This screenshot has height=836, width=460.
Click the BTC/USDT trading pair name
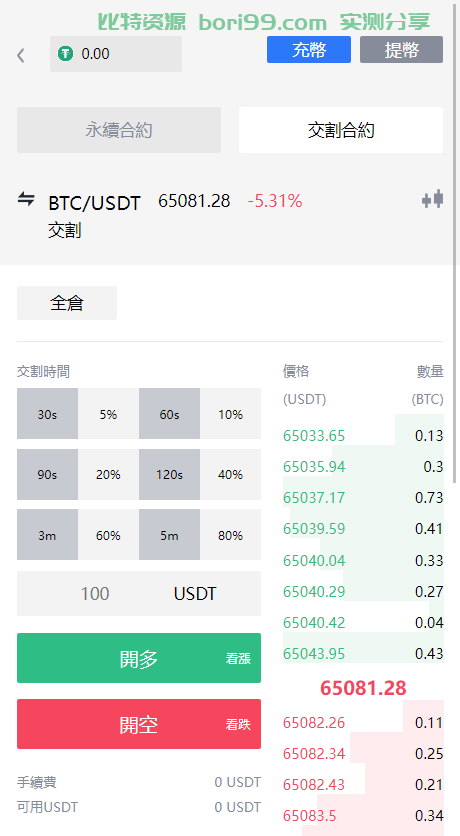coord(94,203)
